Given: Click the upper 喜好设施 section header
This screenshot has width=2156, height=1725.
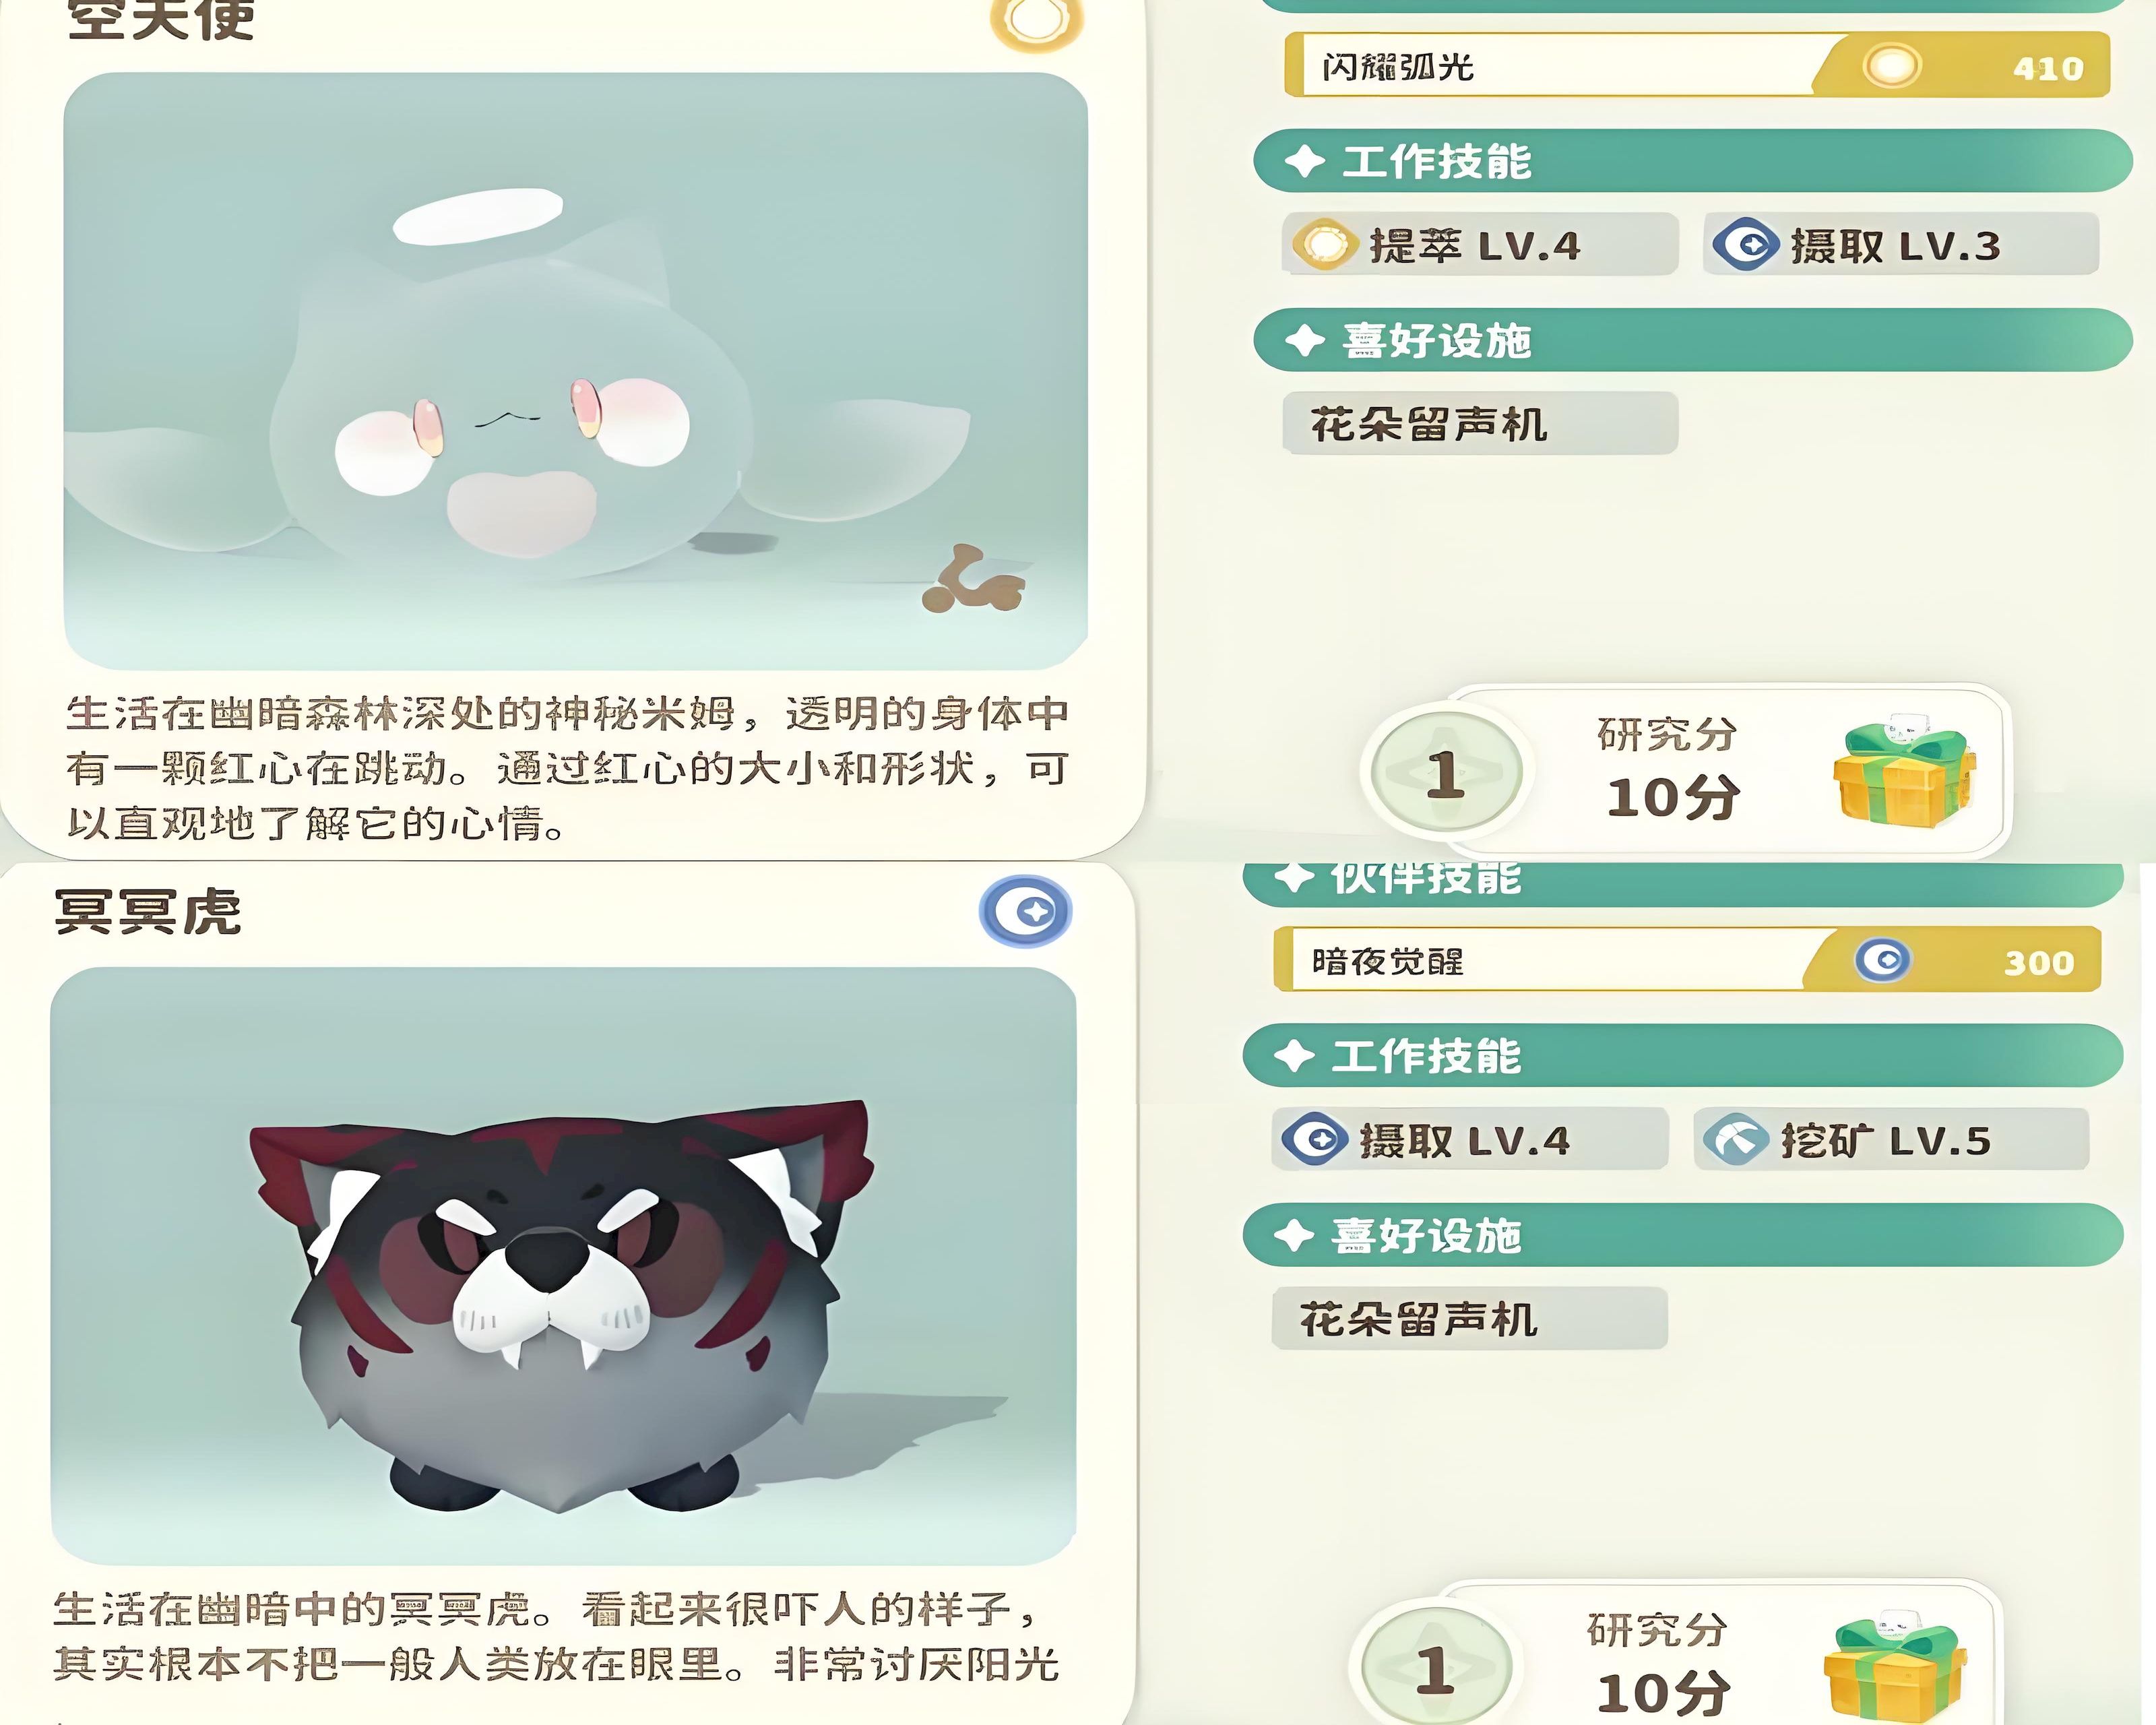Looking at the screenshot, I should pos(1693,340).
